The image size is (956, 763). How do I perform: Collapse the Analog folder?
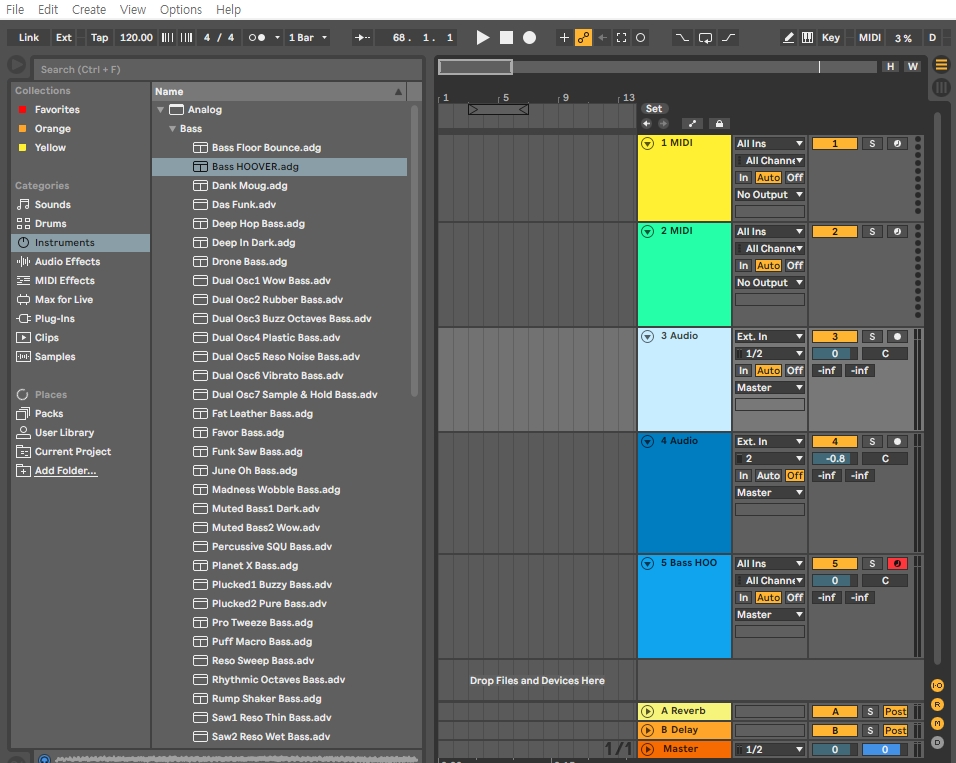click(160, 110)
